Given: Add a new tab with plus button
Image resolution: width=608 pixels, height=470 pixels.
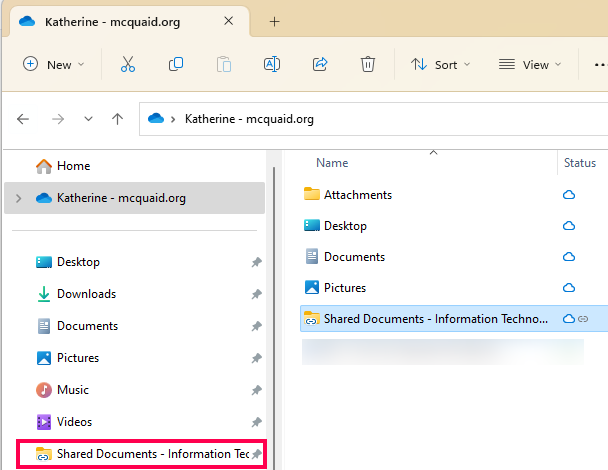Looking at the screenshot, I should [274, 22].
